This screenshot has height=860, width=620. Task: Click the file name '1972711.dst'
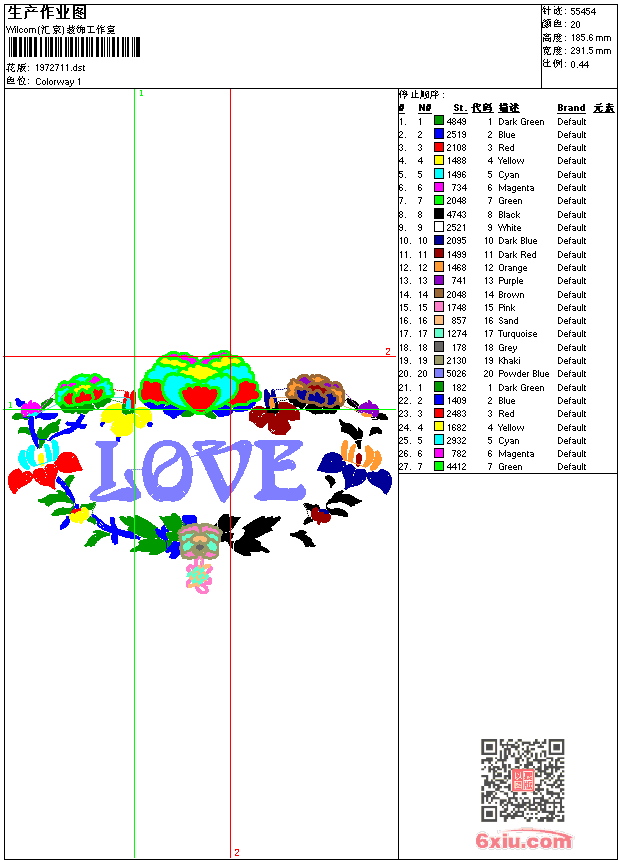(60, 67)
